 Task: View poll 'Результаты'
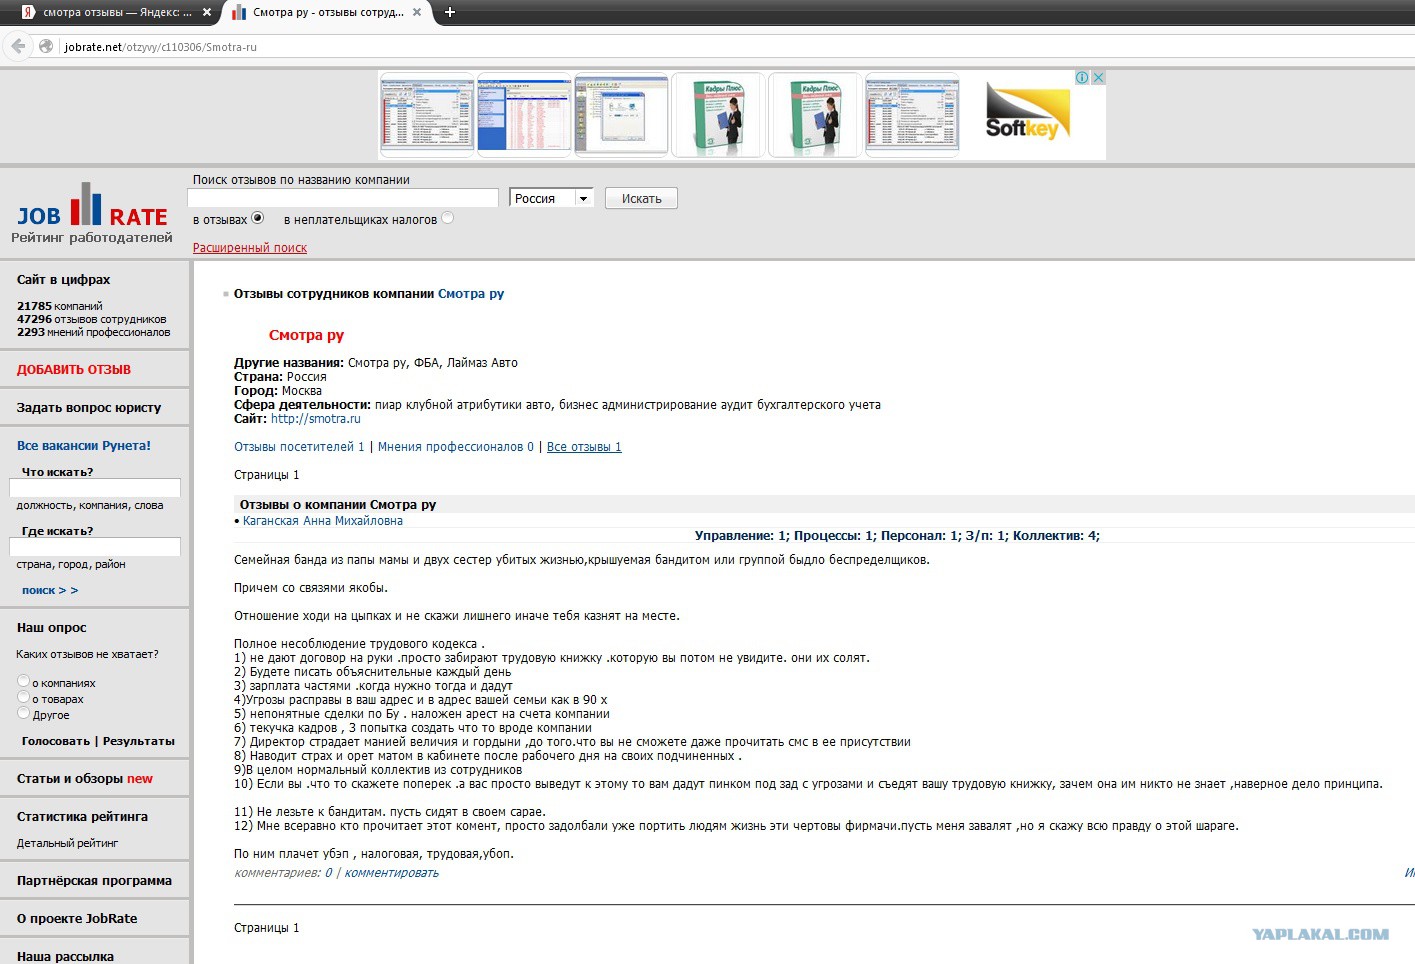pyautogui.click(x=139, y=742)
